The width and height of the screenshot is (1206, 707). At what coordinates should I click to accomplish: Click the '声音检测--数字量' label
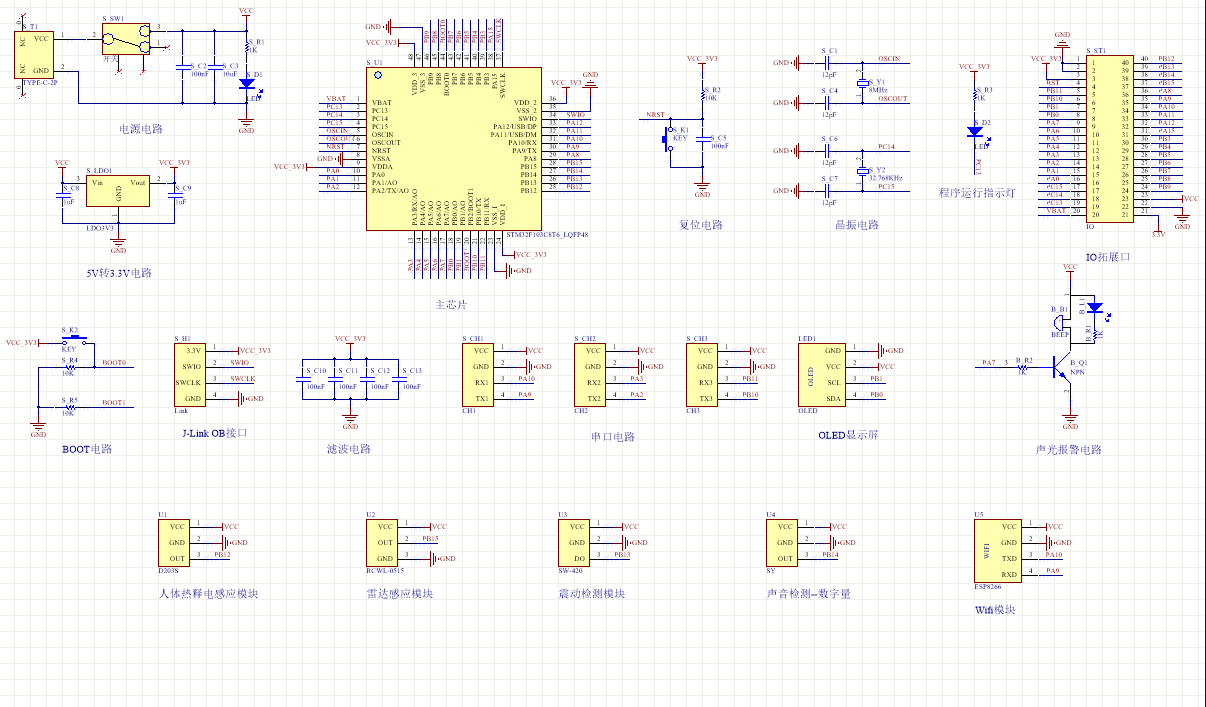coord(809,593)
